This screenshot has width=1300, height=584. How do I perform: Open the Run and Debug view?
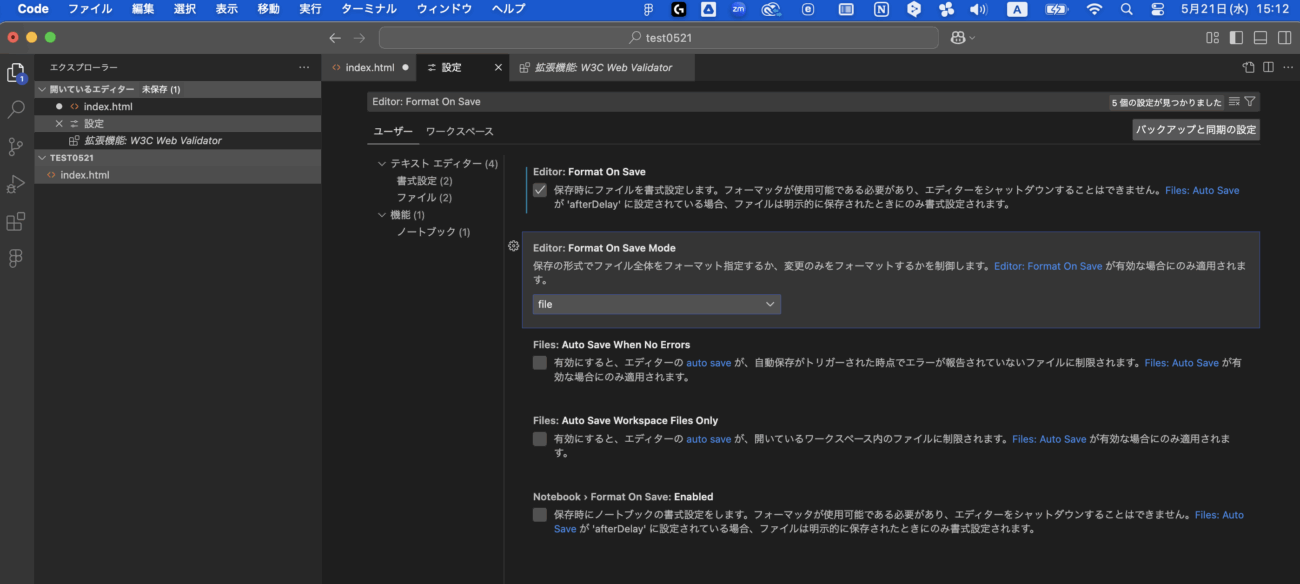[x=16, y=184]
